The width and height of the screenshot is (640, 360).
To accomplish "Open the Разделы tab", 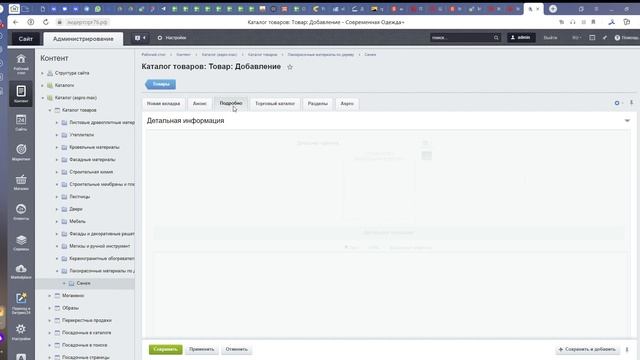I will pos(318,103).
